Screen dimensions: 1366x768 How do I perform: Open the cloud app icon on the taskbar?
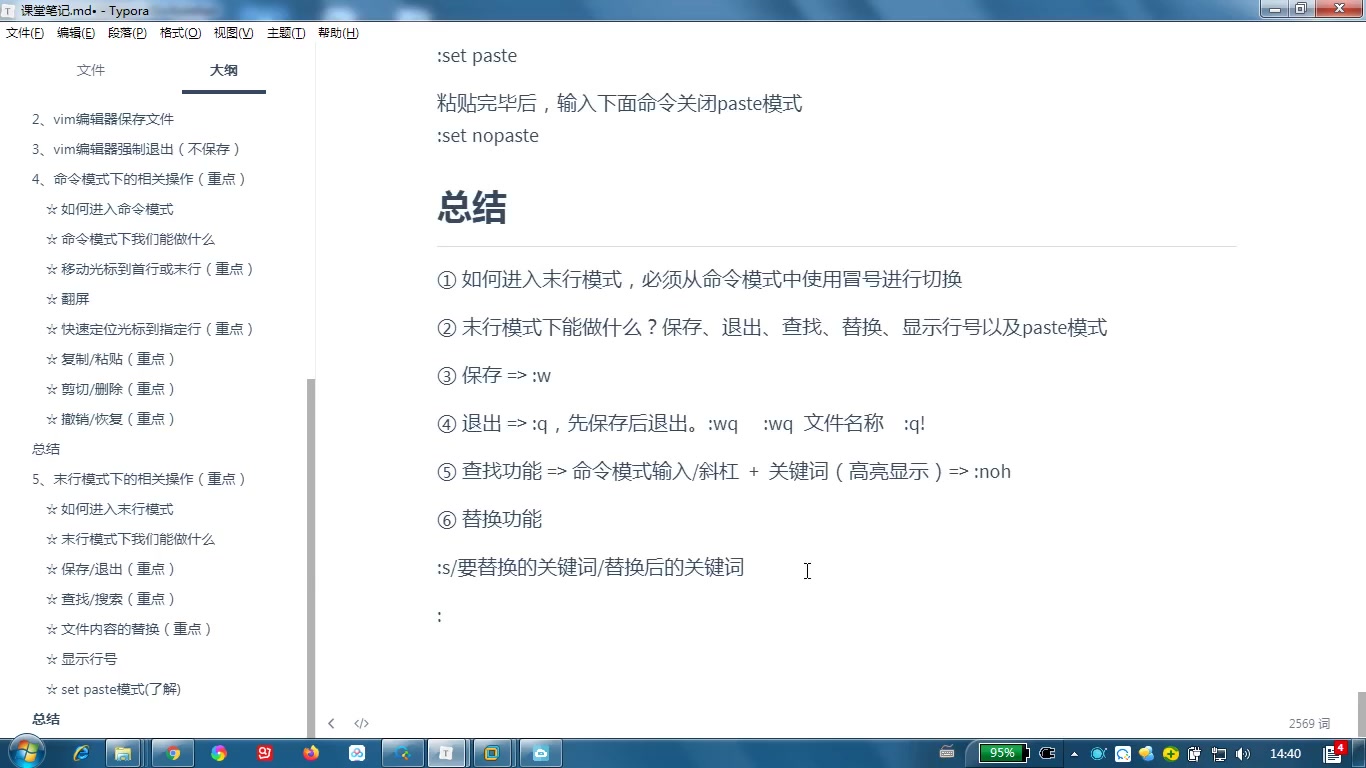point(541,753)
